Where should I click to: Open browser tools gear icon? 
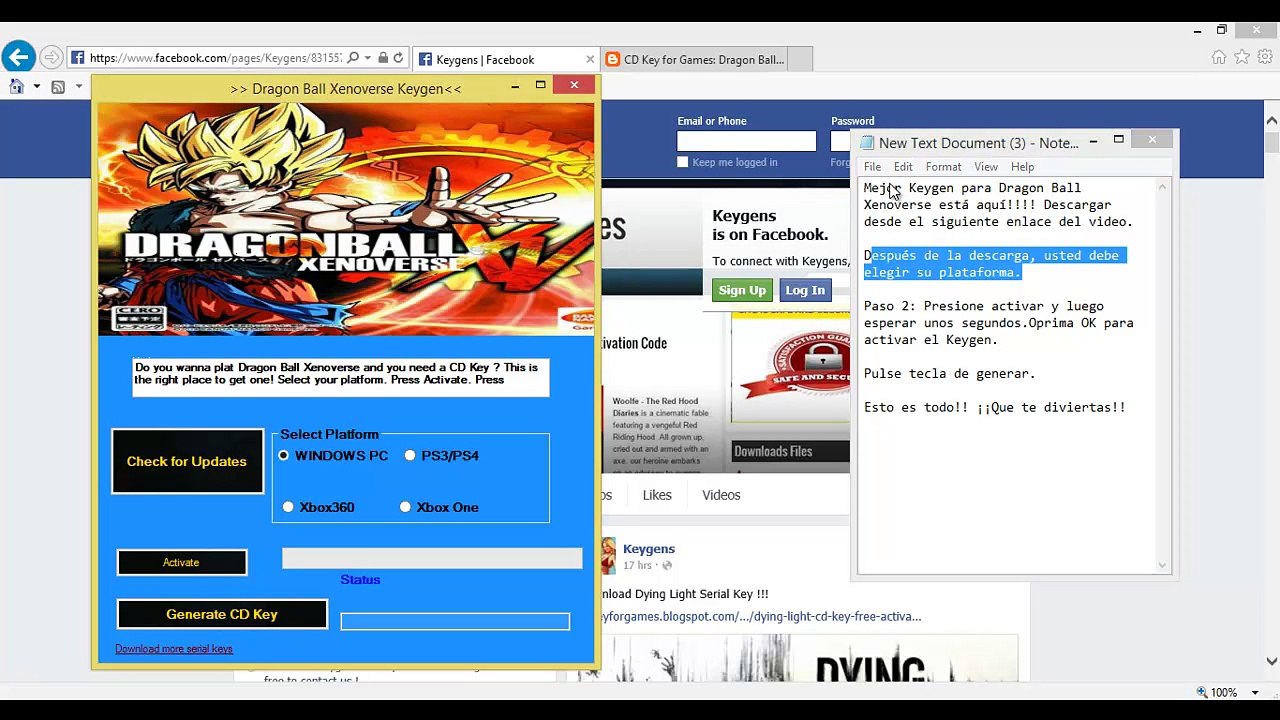coord(1265,57)
